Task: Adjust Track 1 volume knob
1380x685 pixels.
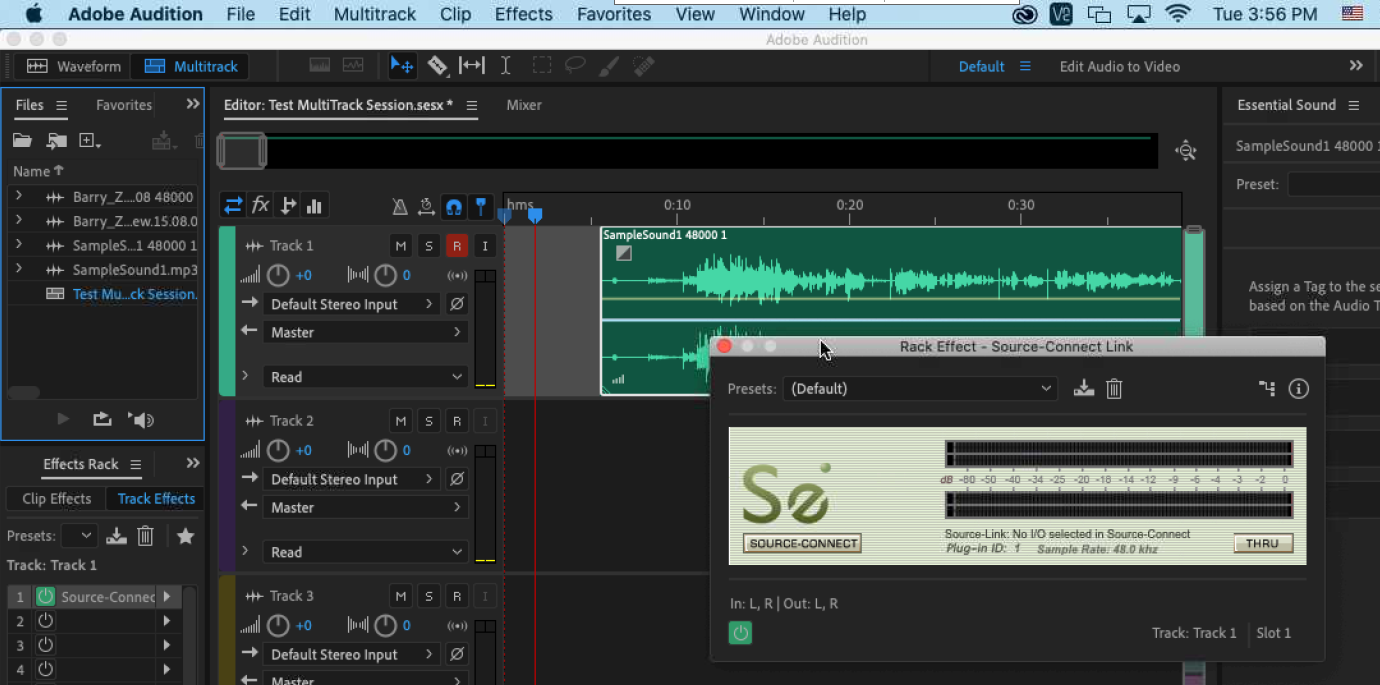Action: click(278, 275)
